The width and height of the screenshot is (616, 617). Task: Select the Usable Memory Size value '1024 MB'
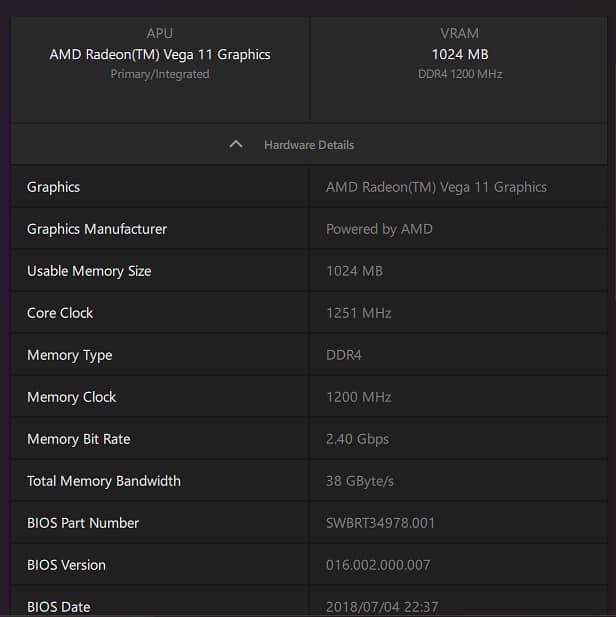(x=354, y=271)
